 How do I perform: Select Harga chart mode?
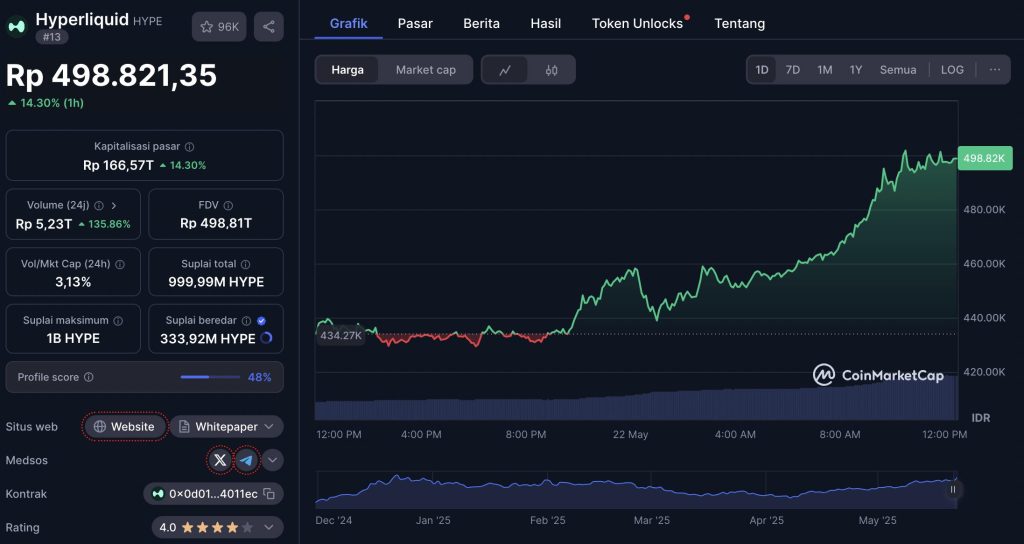pyautogui.click(x=347, y=70)
